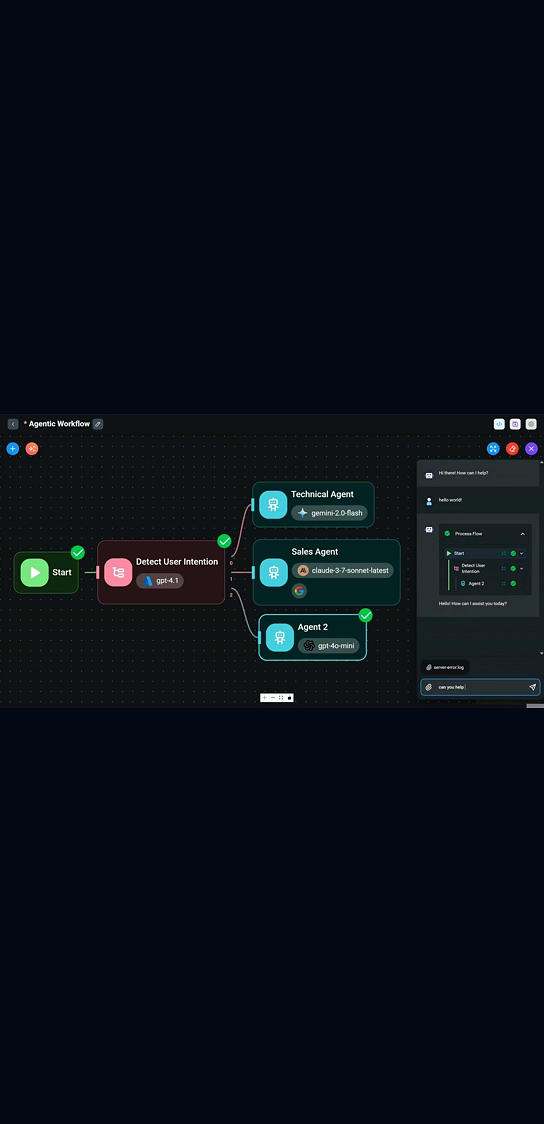This screenshot has height=1124, width=544.
Task: Click the green checkmark on the Agent 2 node
Action: tap(366, 615)
